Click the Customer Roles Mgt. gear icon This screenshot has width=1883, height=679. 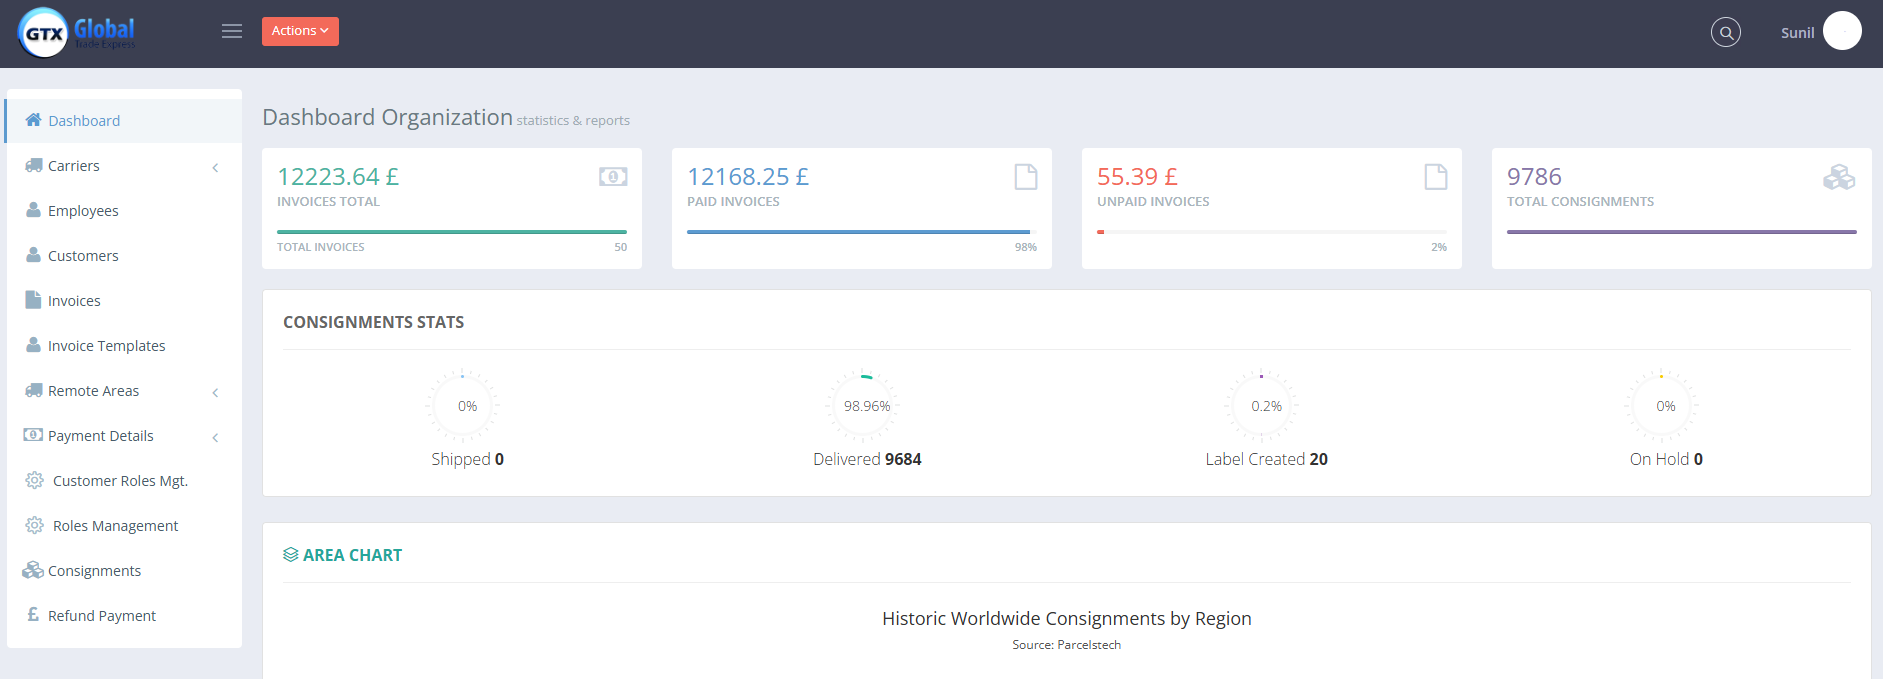coord(34,481)
